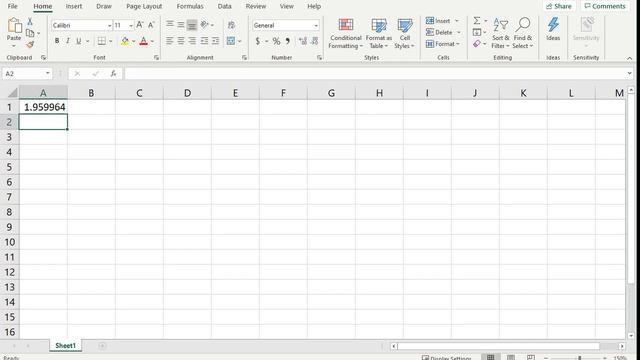This screenshot has height=360, width=640.
Task: Switch to the Formulas tab
Action: coord(190,6)
